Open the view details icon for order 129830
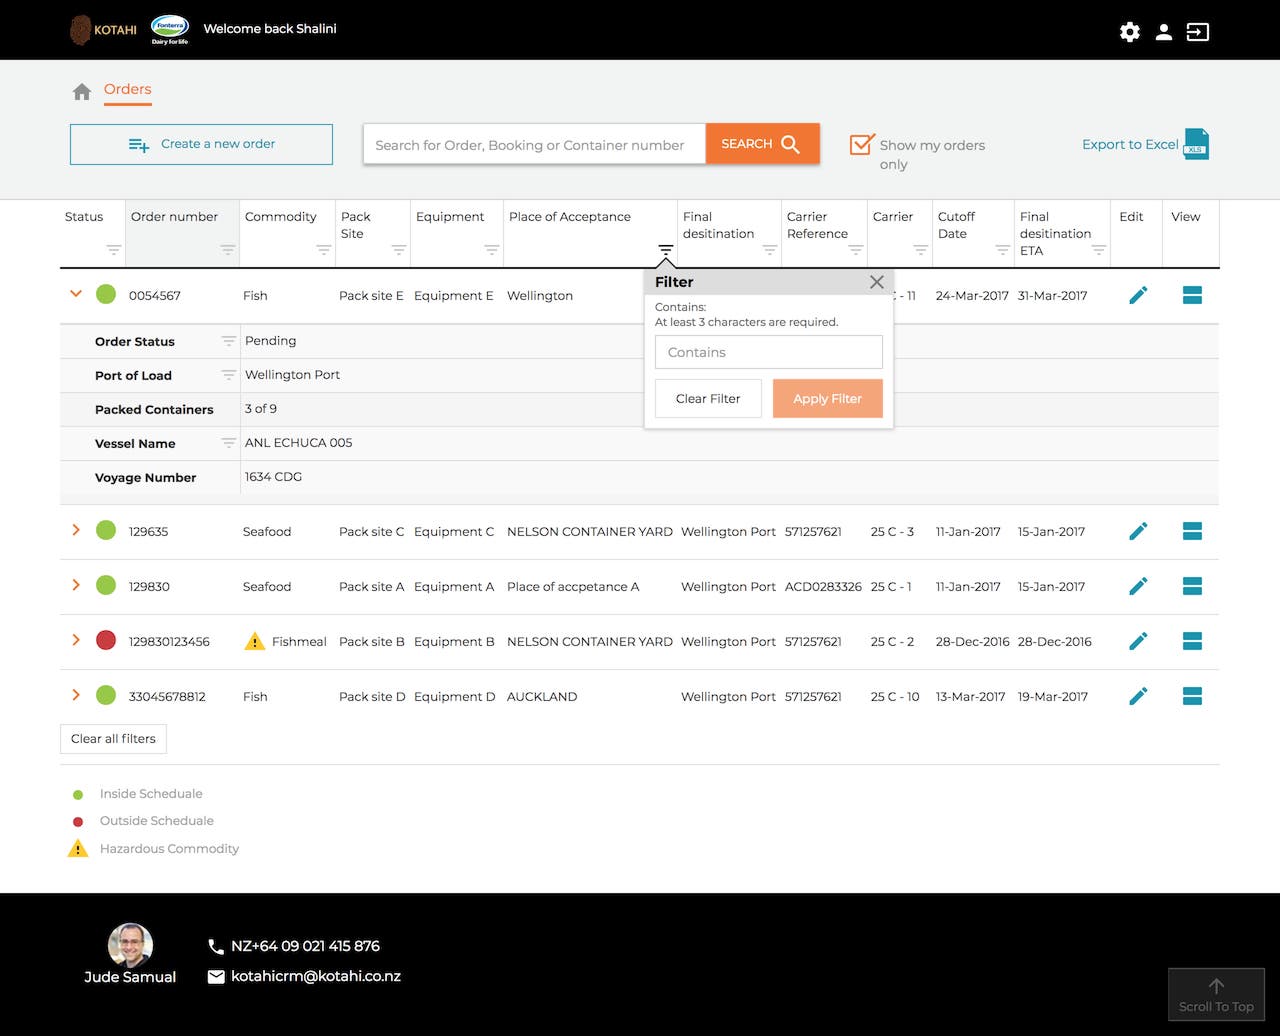 tap(1191, 587)
